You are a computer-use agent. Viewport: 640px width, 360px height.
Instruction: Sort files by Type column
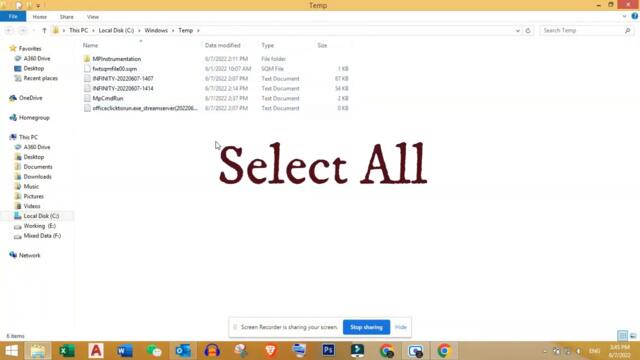point(267,45)
